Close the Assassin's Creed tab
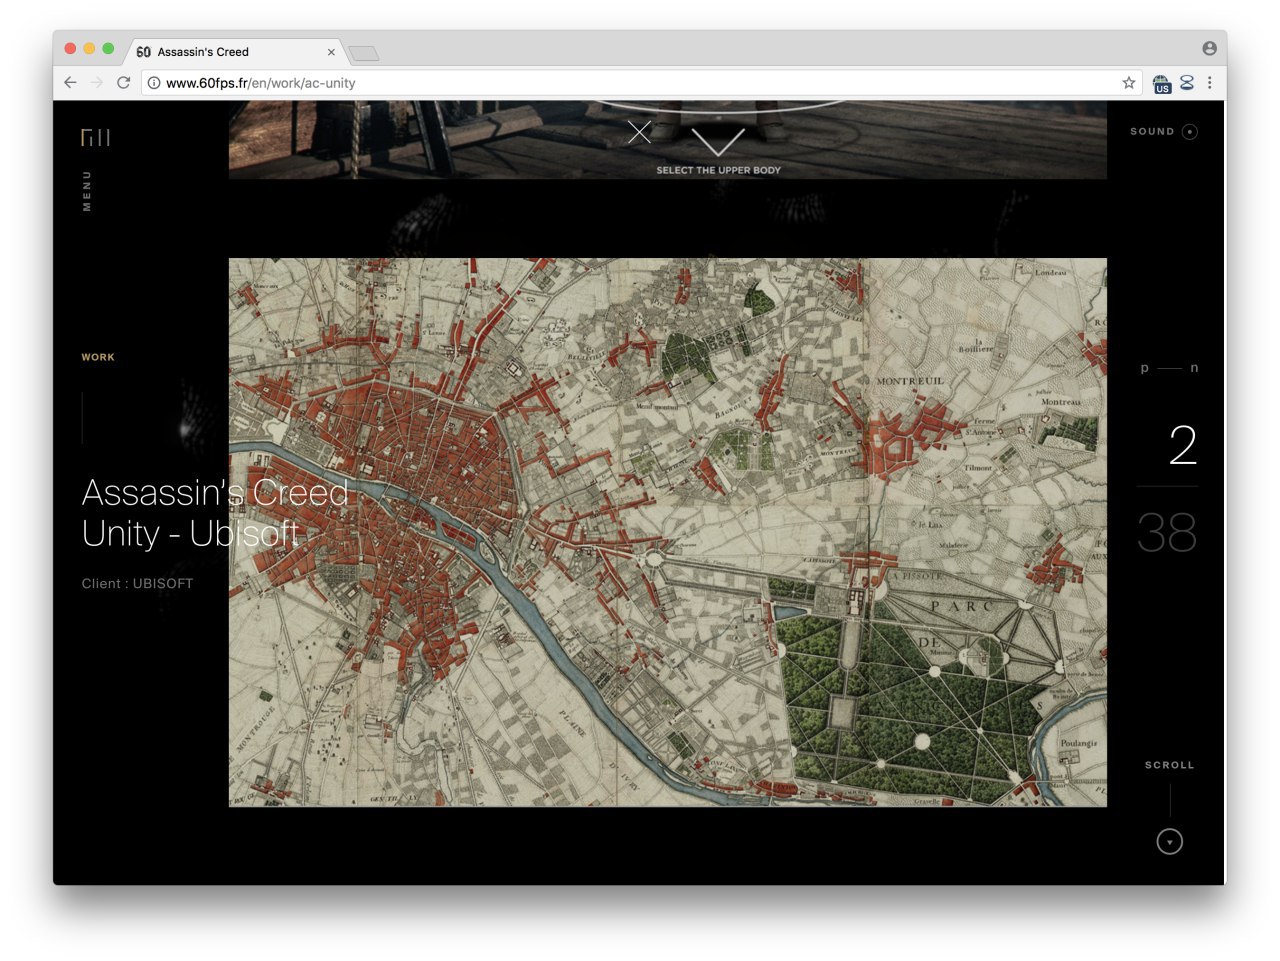1280x961 pixels. click(x=331, y=52)
